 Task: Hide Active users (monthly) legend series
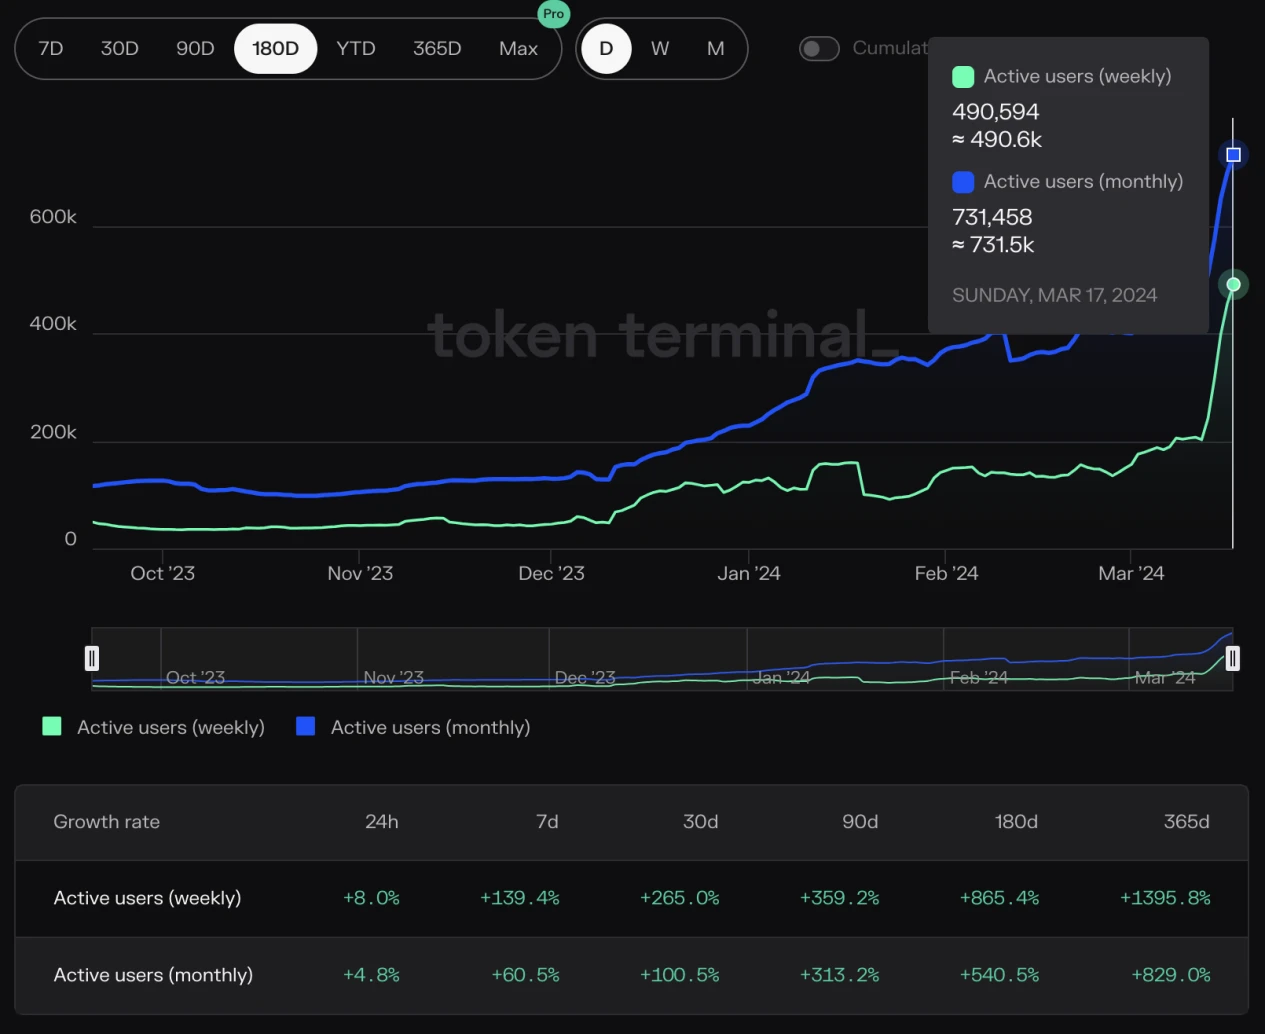(413, 727)
